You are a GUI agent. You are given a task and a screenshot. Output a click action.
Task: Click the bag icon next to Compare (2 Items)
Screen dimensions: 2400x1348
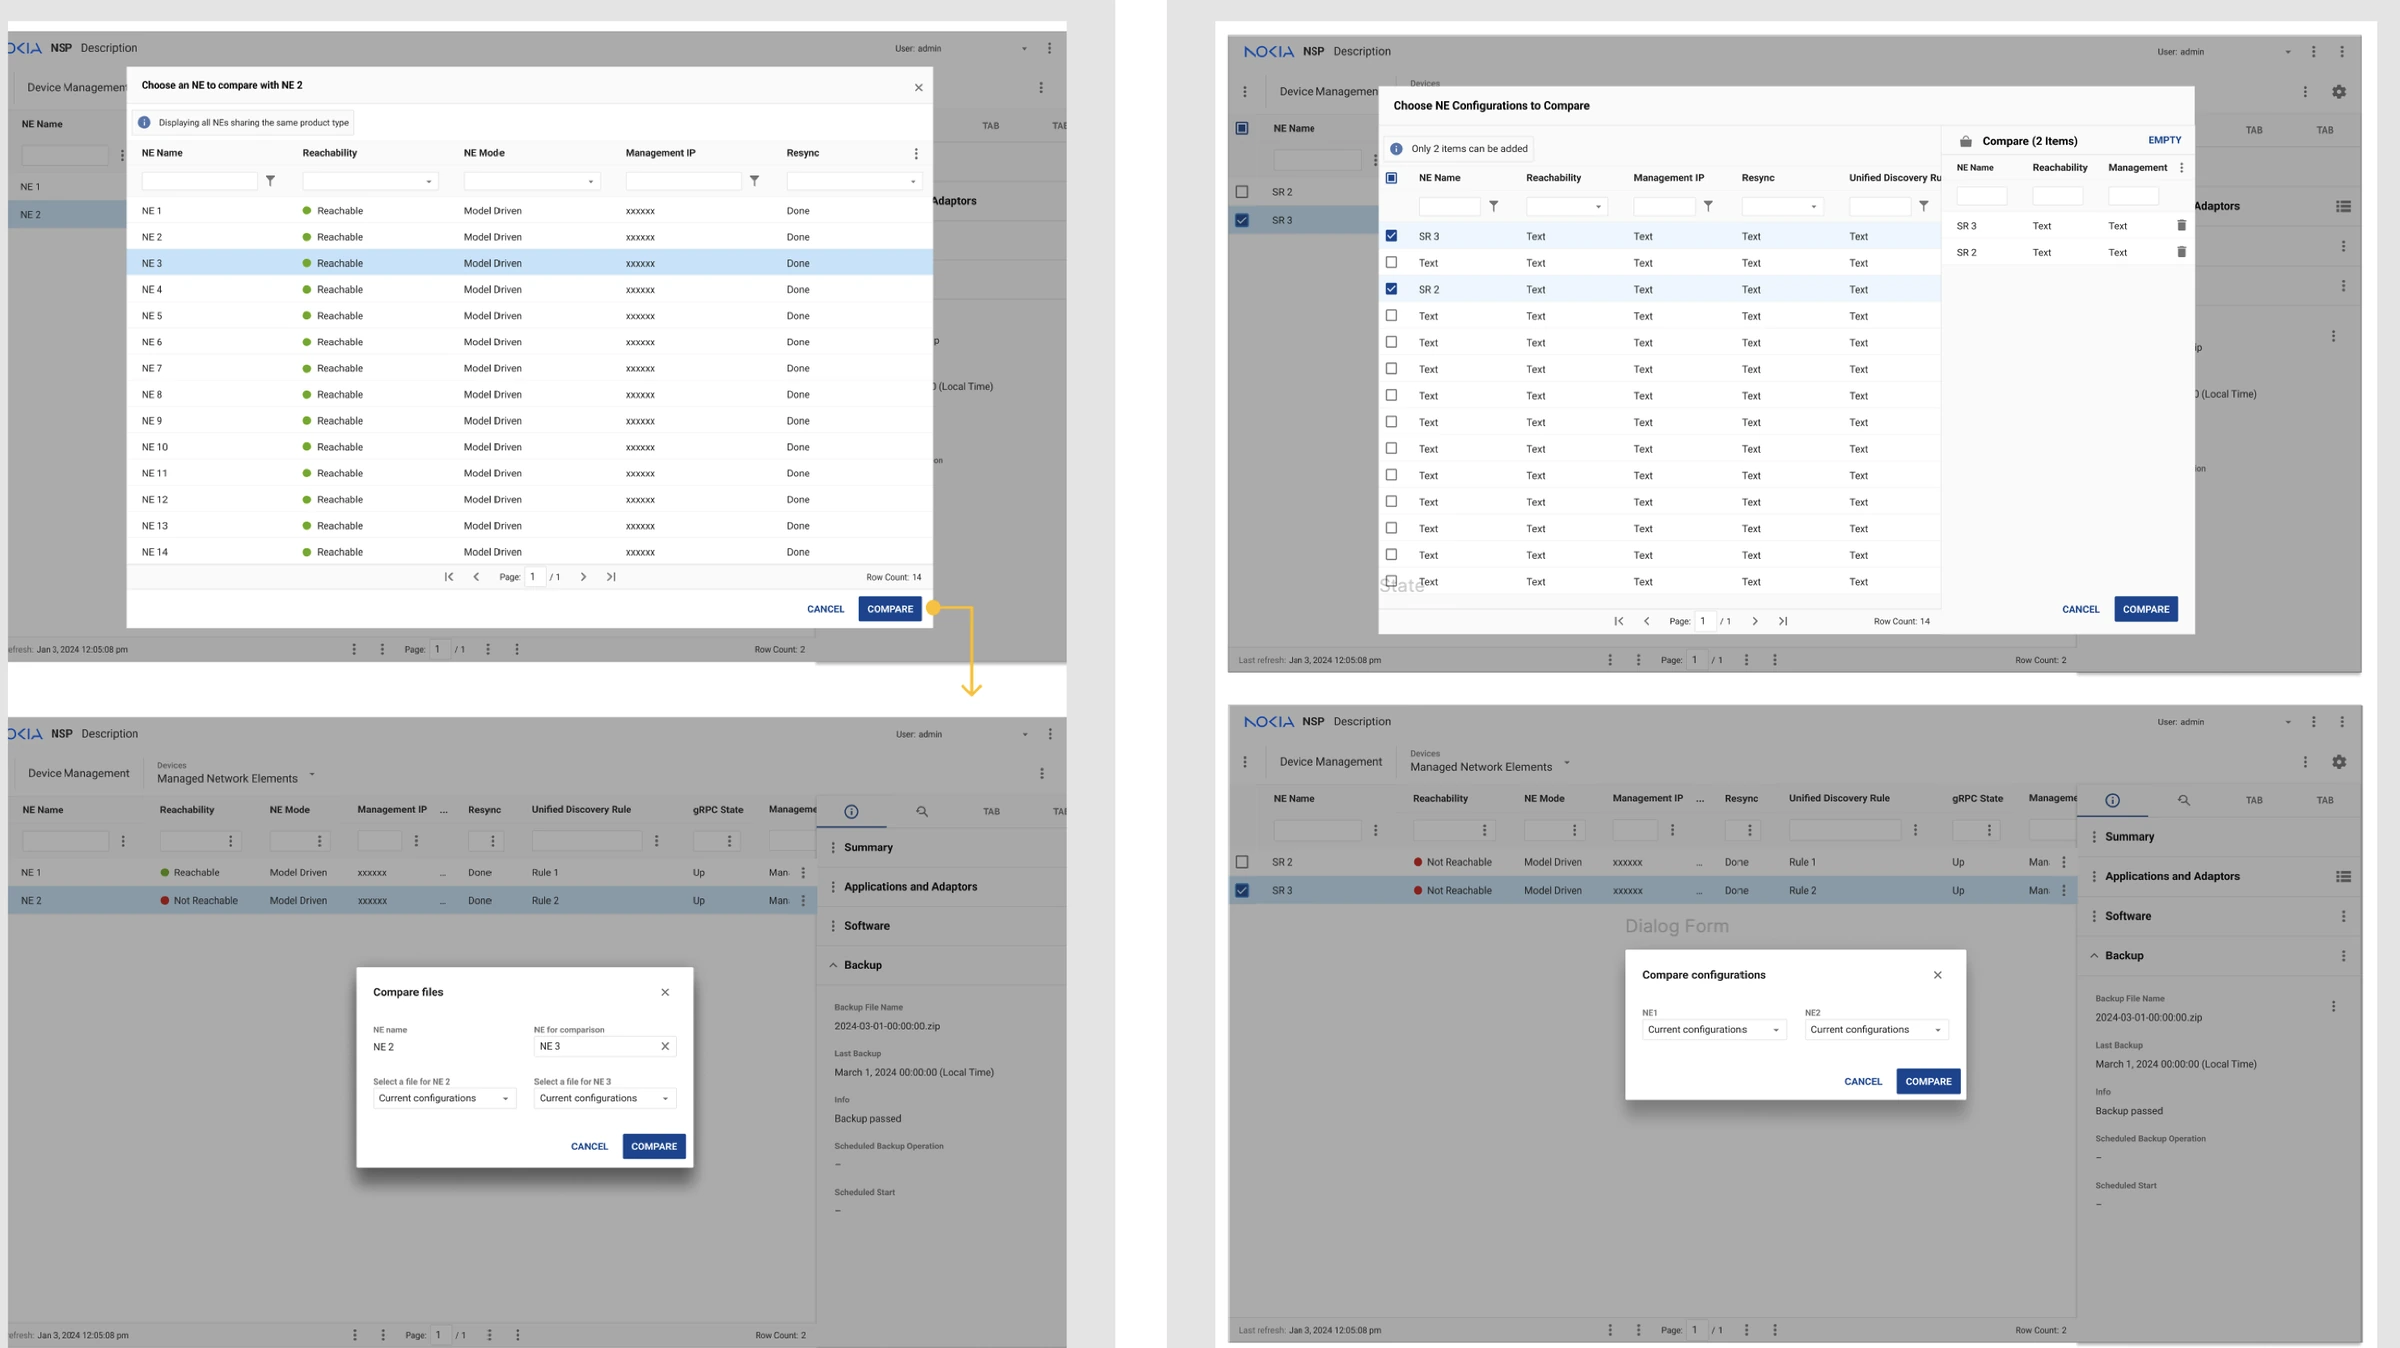click(1965, 141)
